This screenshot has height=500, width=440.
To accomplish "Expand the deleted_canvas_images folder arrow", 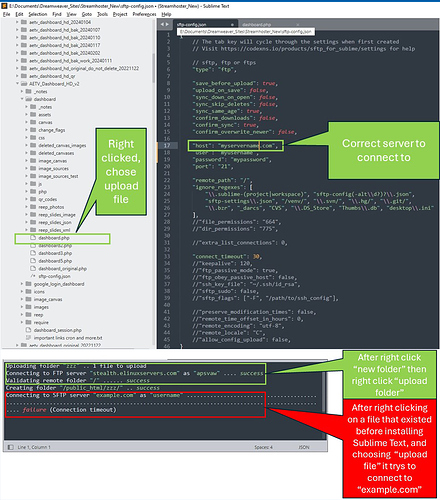I will coord(26,145).
